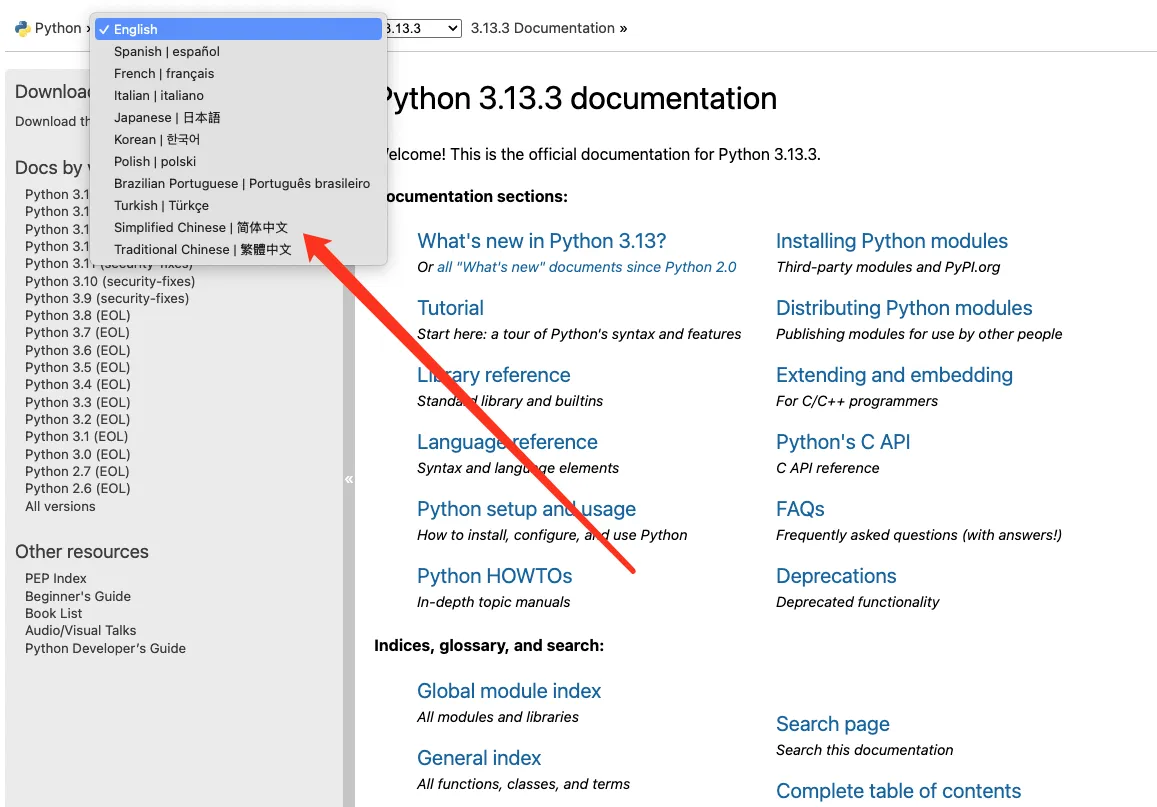Open the Language reference link
This screenshot has width=1157, height=807.
(x=507, y=443)
